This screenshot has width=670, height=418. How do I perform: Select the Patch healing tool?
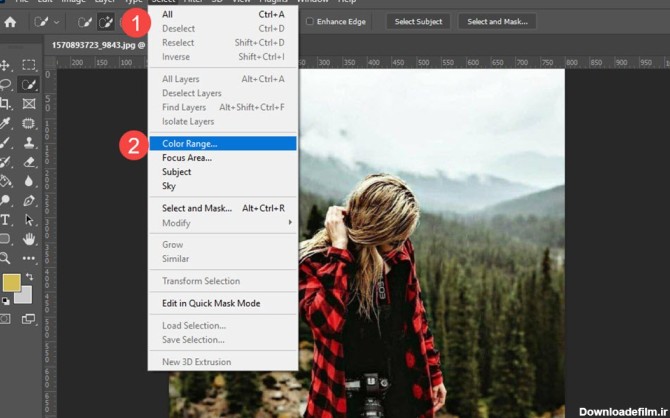coord(29,123)
